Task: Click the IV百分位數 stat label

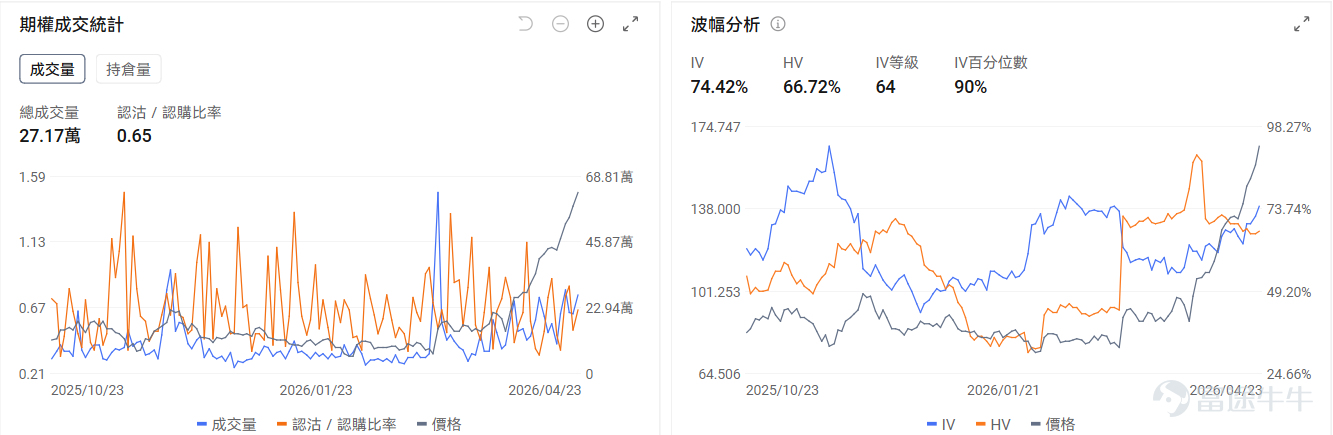Action: (x=991, y=62)
